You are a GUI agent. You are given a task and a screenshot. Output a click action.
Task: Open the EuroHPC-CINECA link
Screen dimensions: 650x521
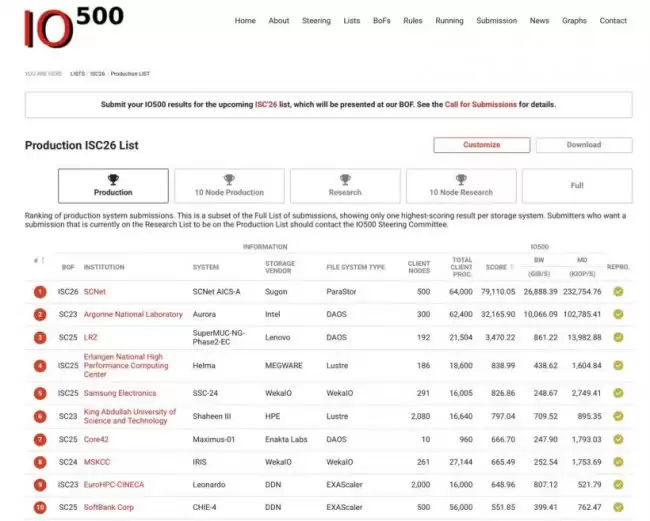(114, 485)
